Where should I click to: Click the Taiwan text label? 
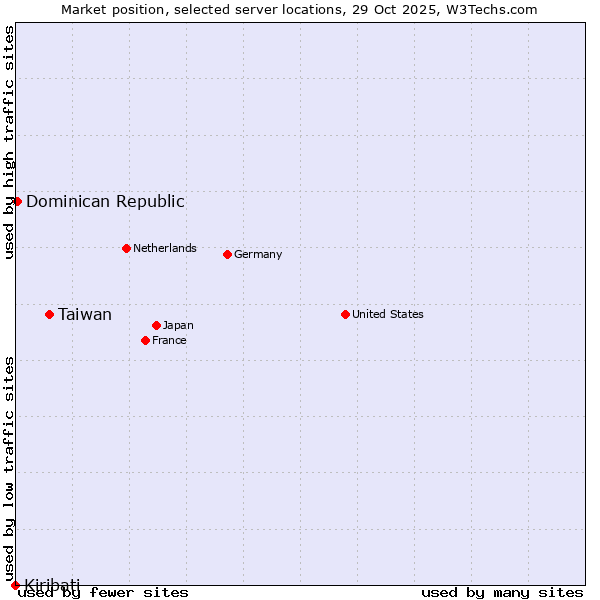[85, 315]
